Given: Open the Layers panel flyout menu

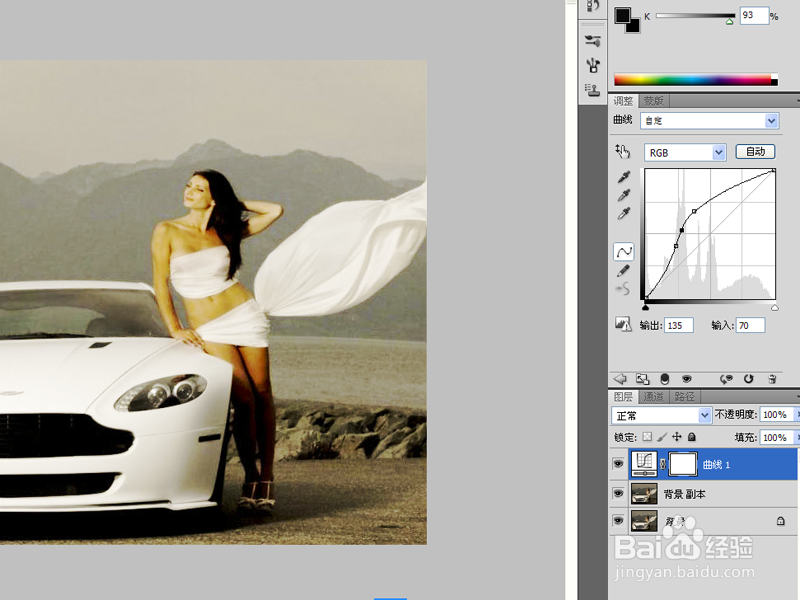Looking at the screenshot, I should pos(797,396).
